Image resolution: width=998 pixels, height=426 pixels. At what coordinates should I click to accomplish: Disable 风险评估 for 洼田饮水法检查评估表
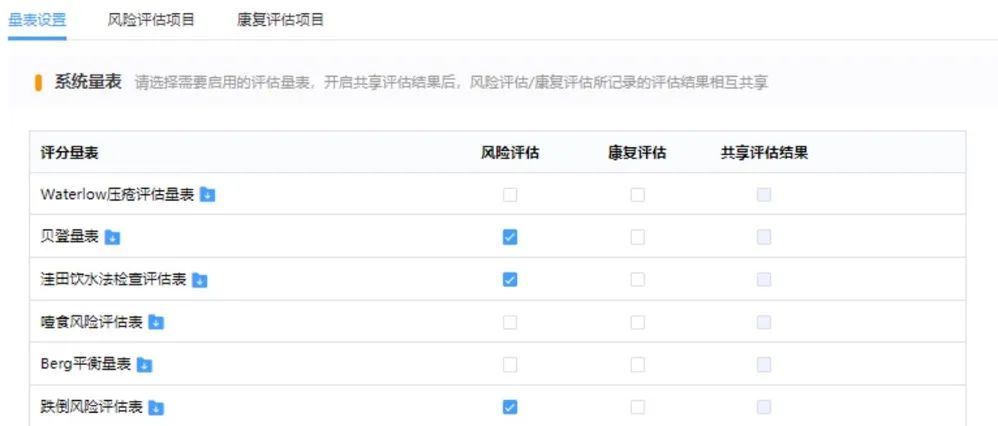(510, 280)
